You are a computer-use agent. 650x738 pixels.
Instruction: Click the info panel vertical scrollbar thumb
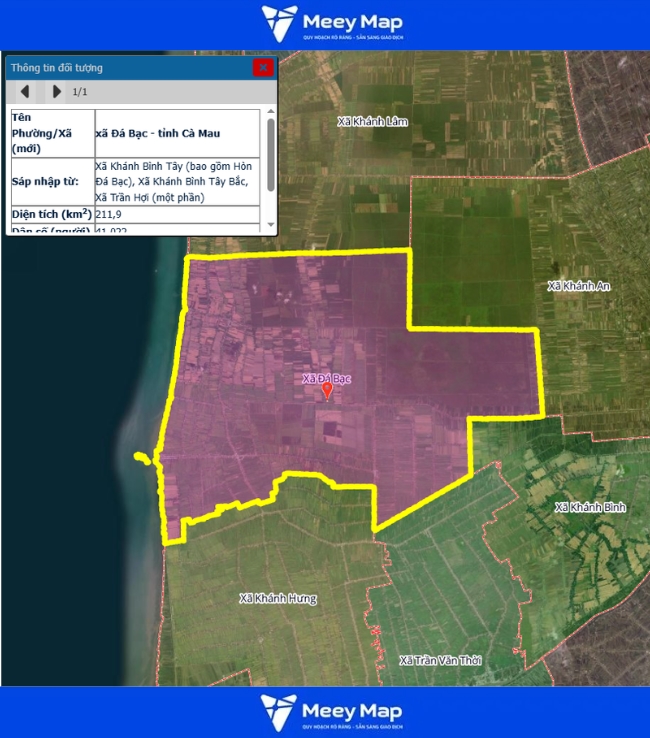[x=270, y=152]
